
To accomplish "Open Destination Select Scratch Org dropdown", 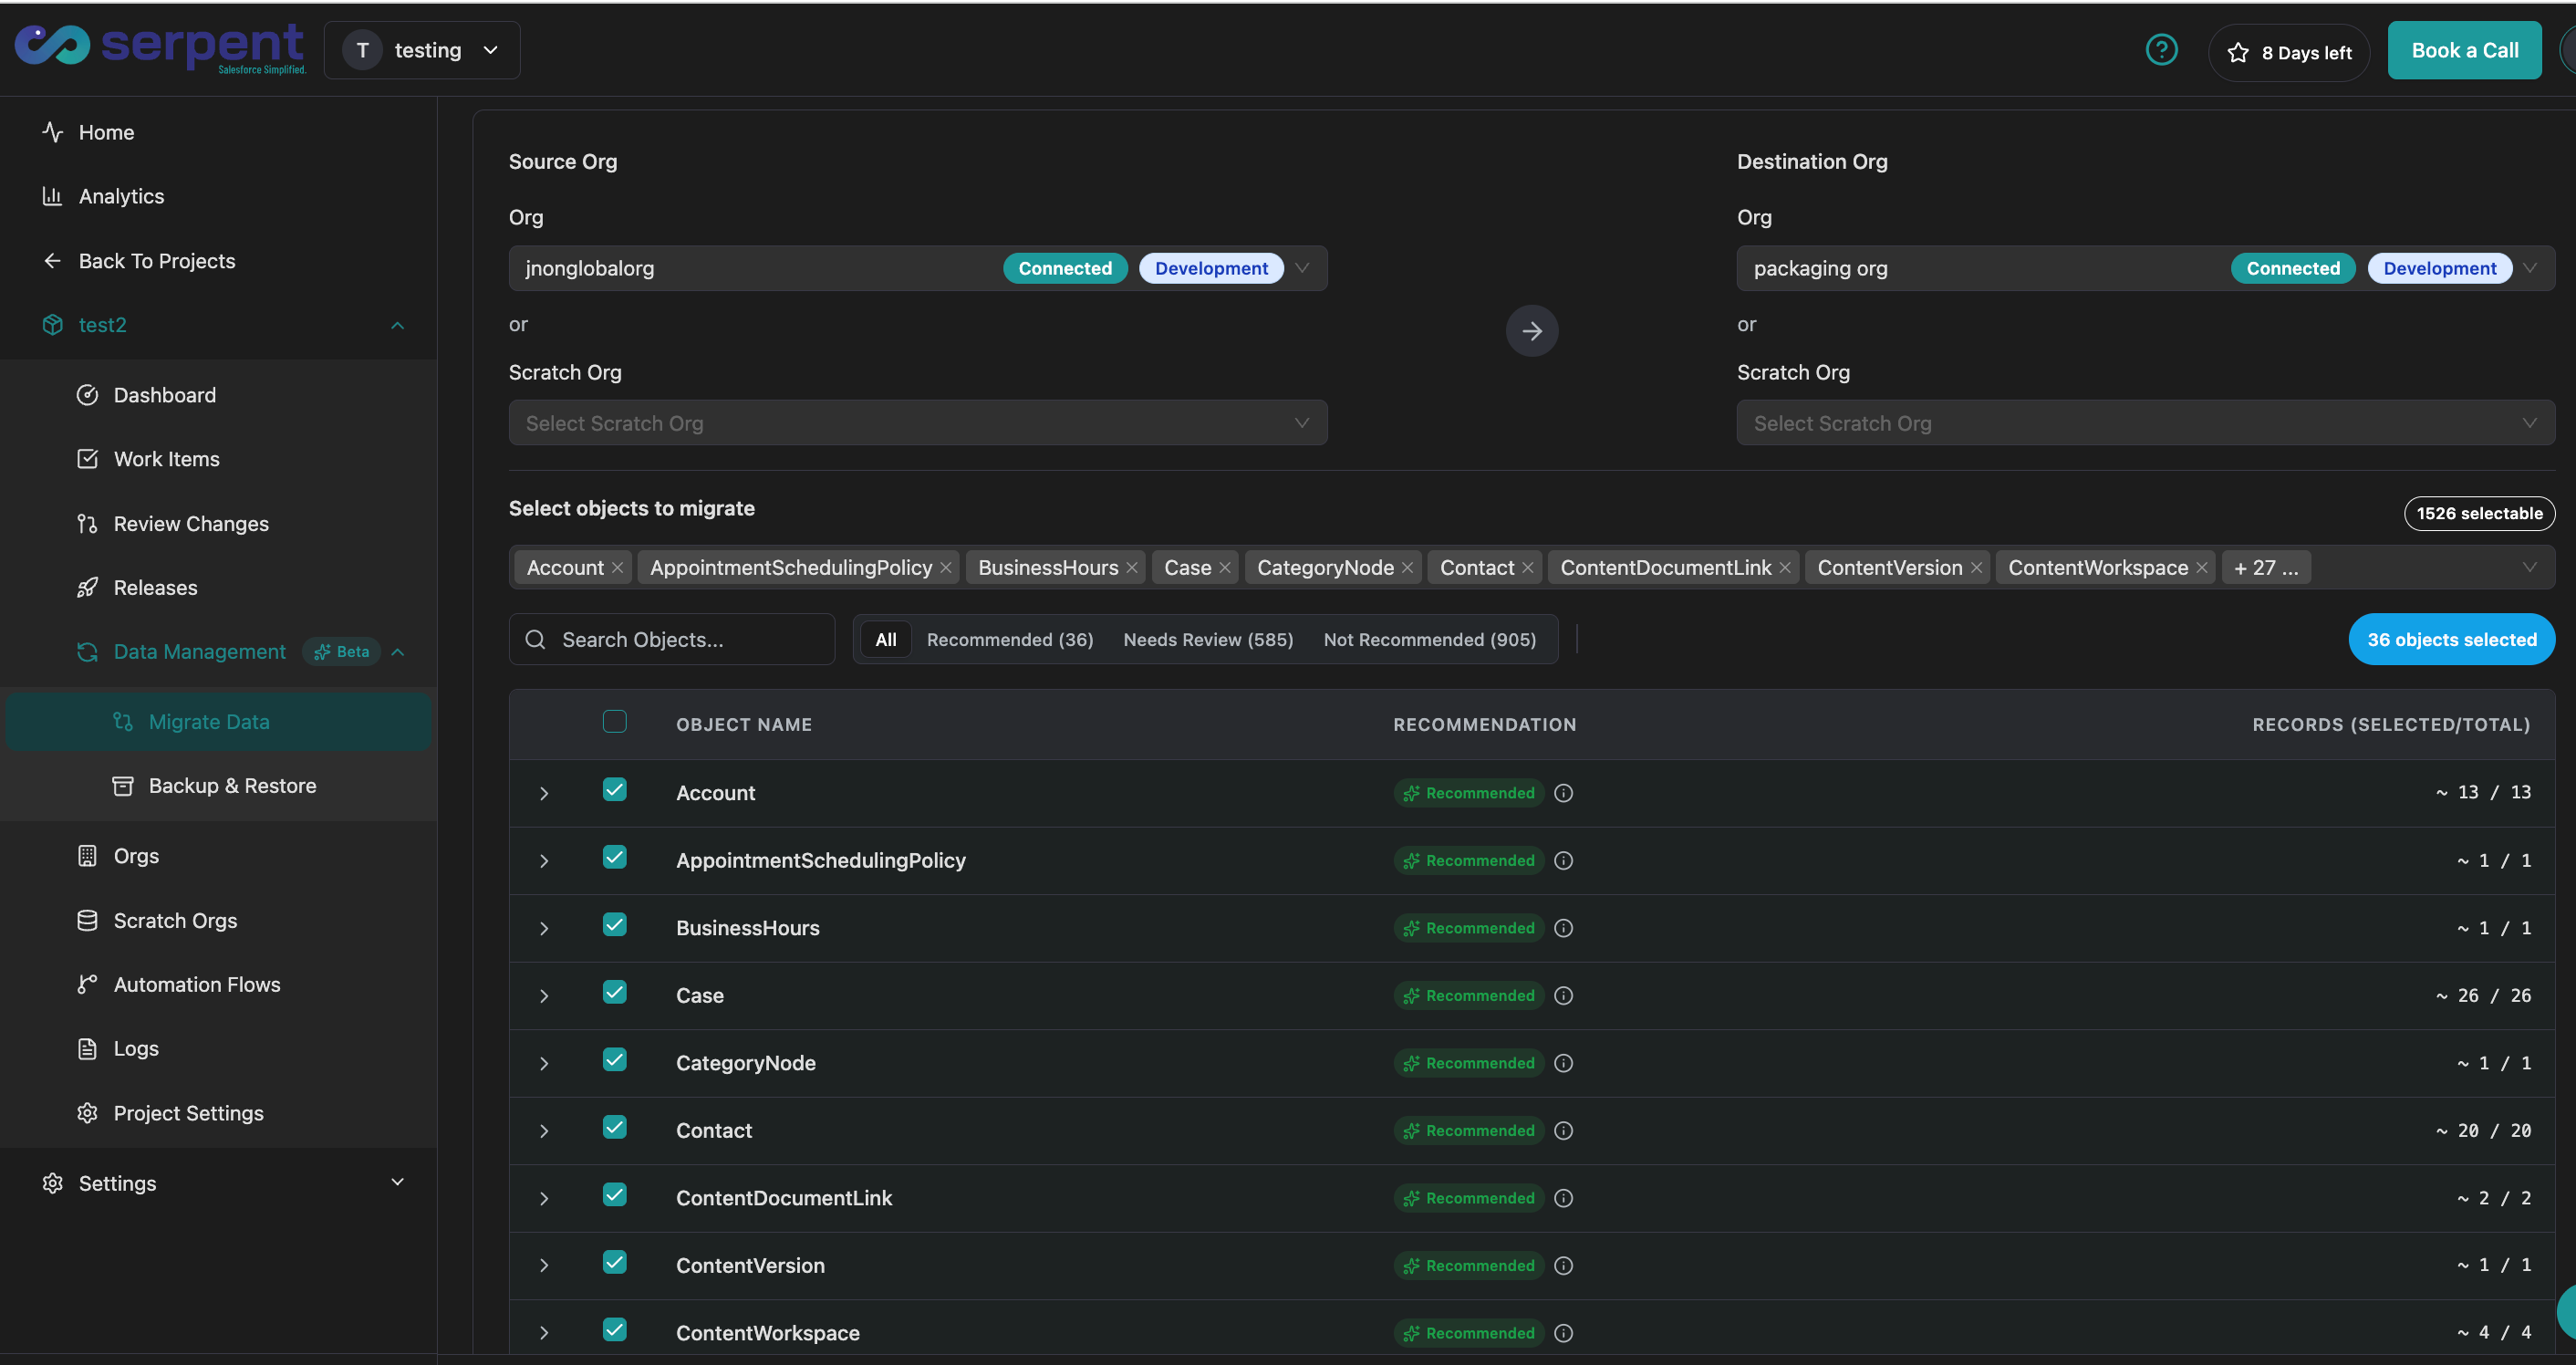I will (x=2145, y=423).
